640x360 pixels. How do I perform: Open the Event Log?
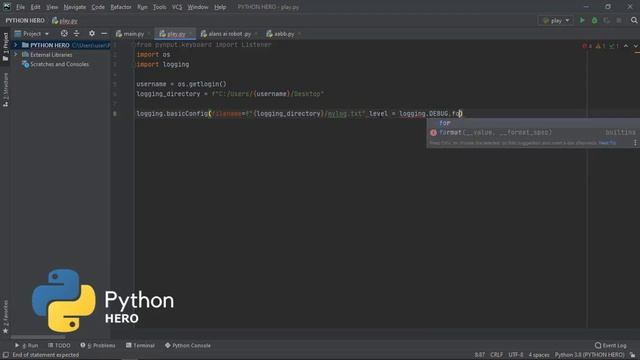(x=611, y=345)
